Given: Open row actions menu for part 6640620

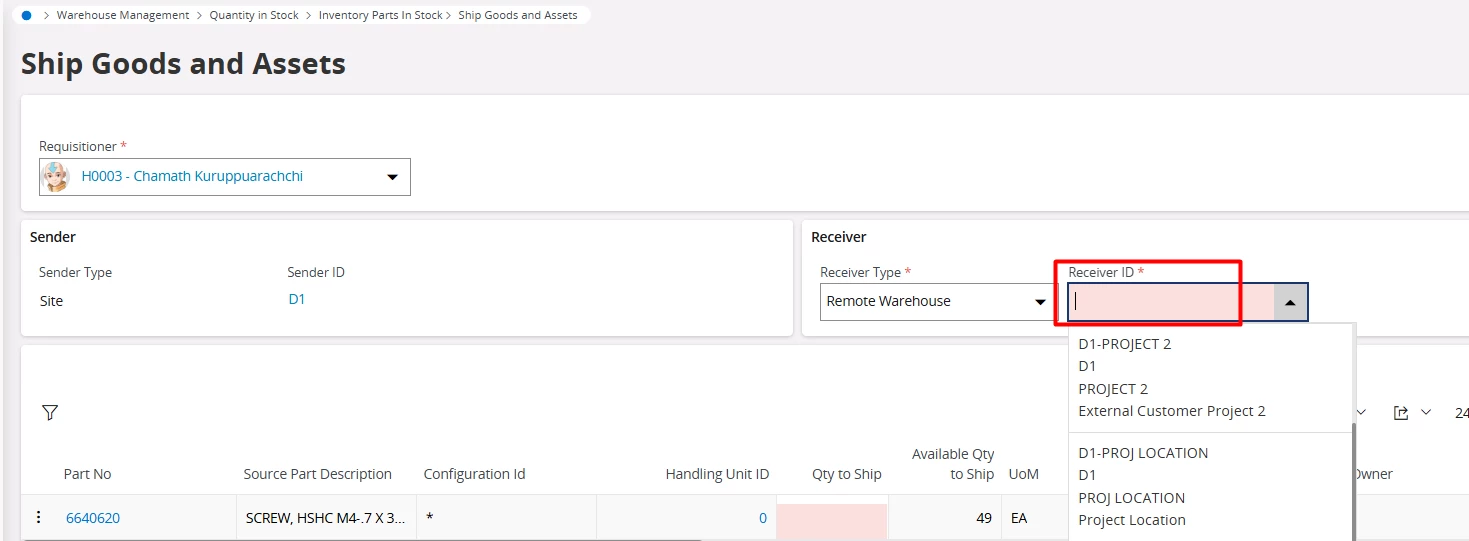Looking at the screenshot, I should [x=39, y=517].
